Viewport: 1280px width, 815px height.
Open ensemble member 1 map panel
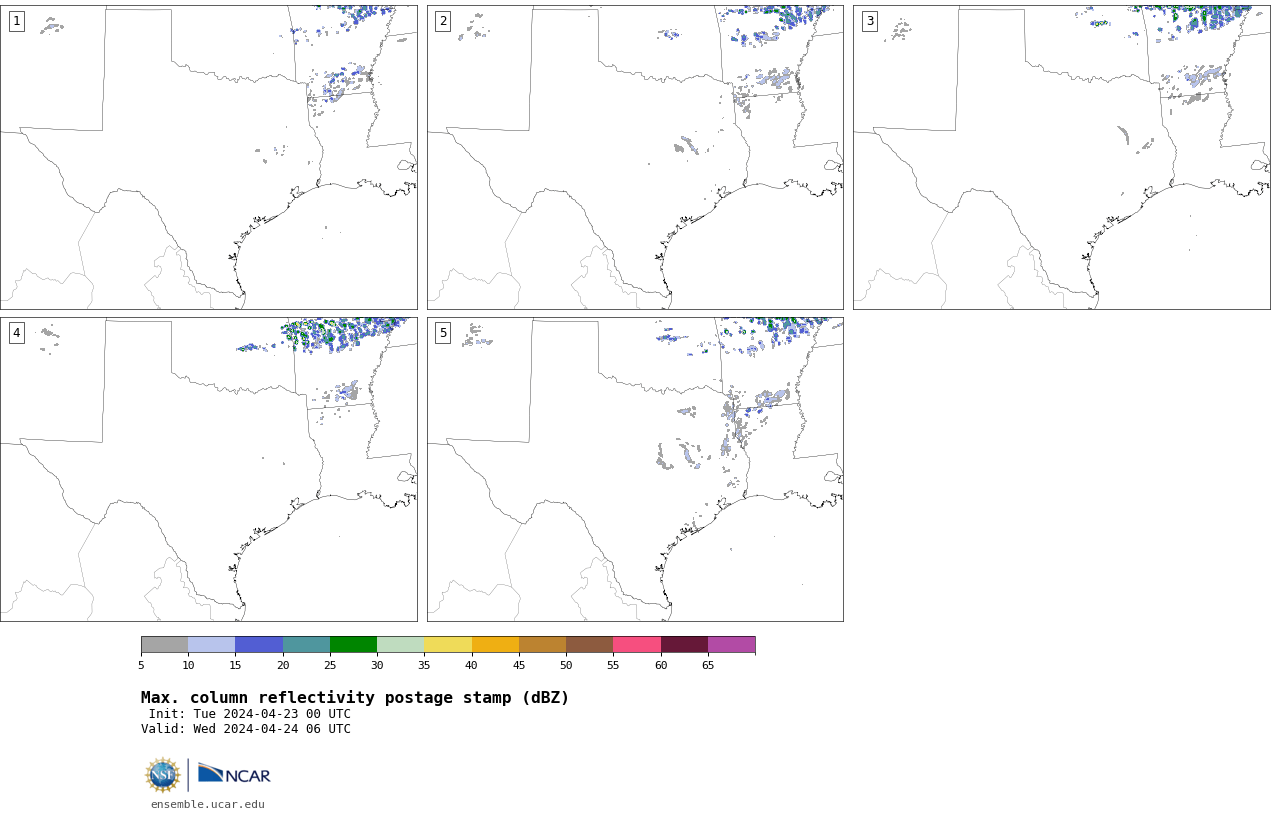click(208, 157)
